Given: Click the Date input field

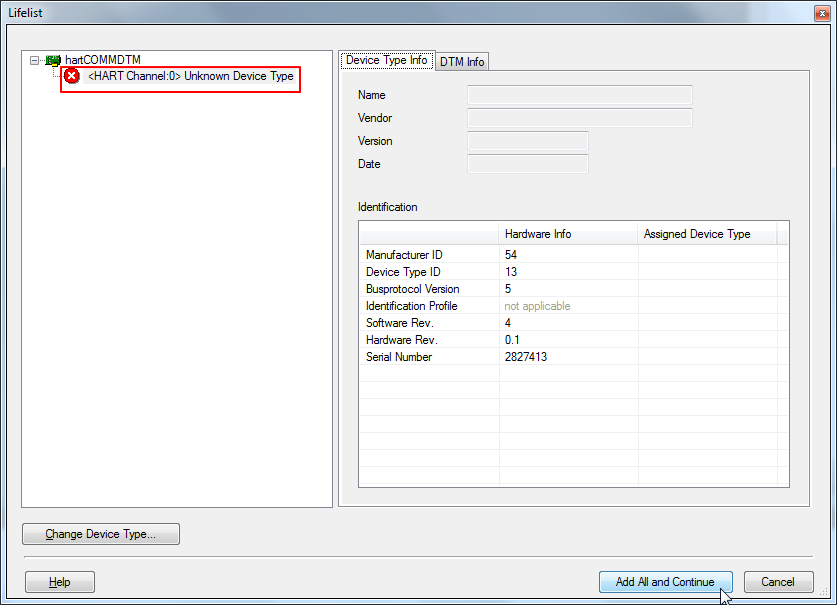Looking at the screenshot, I should click(528, 164).
